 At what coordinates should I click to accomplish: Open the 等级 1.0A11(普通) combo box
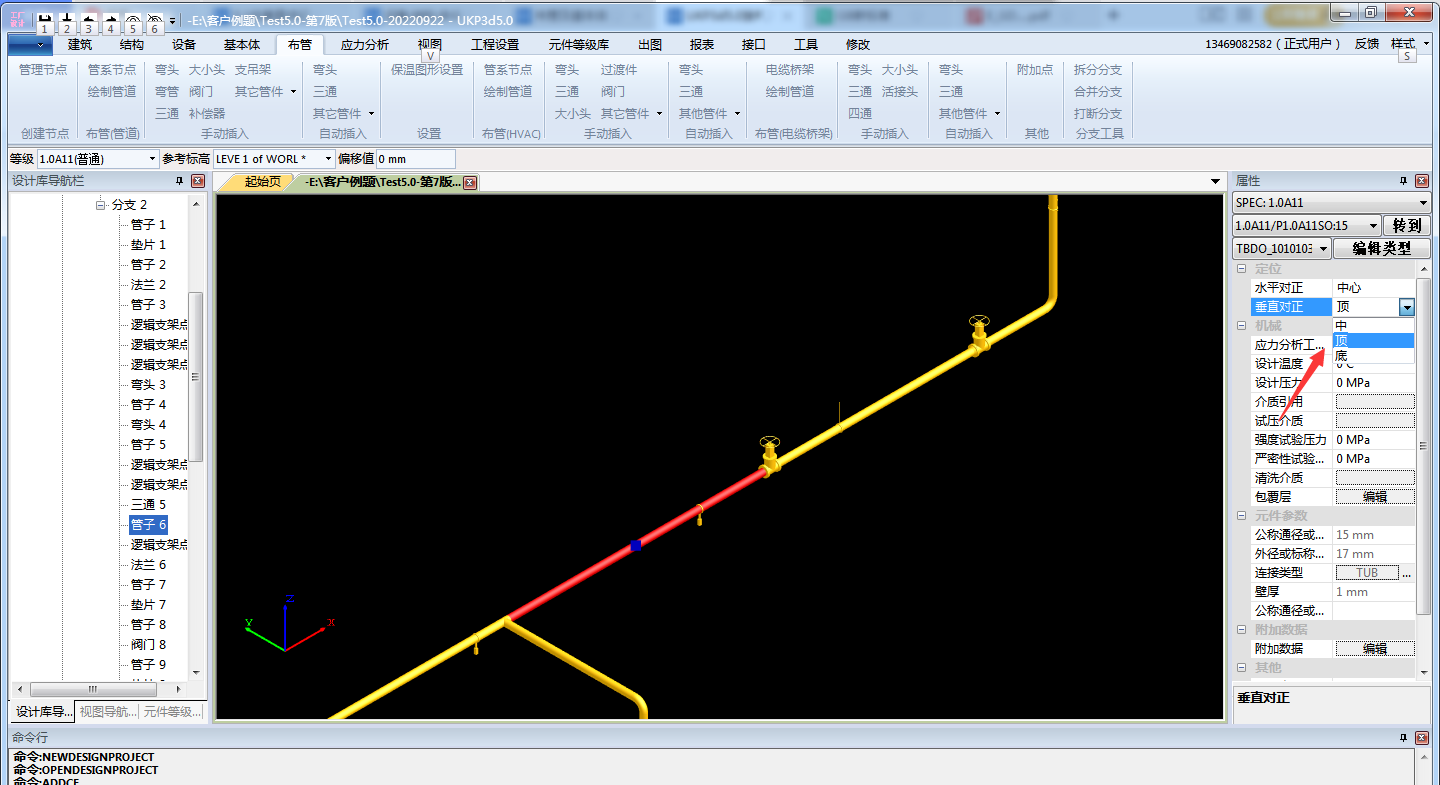(98, 159)
